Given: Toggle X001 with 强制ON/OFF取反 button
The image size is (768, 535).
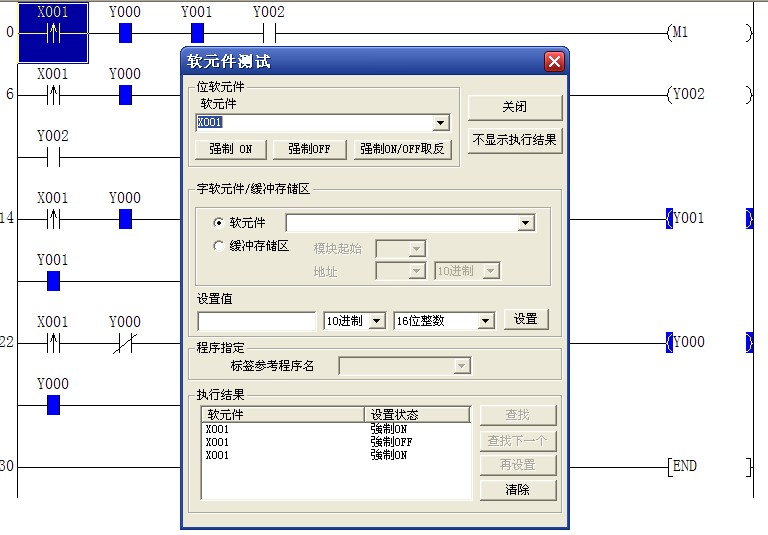Looking at the screenshot, I should coord(403,149).
